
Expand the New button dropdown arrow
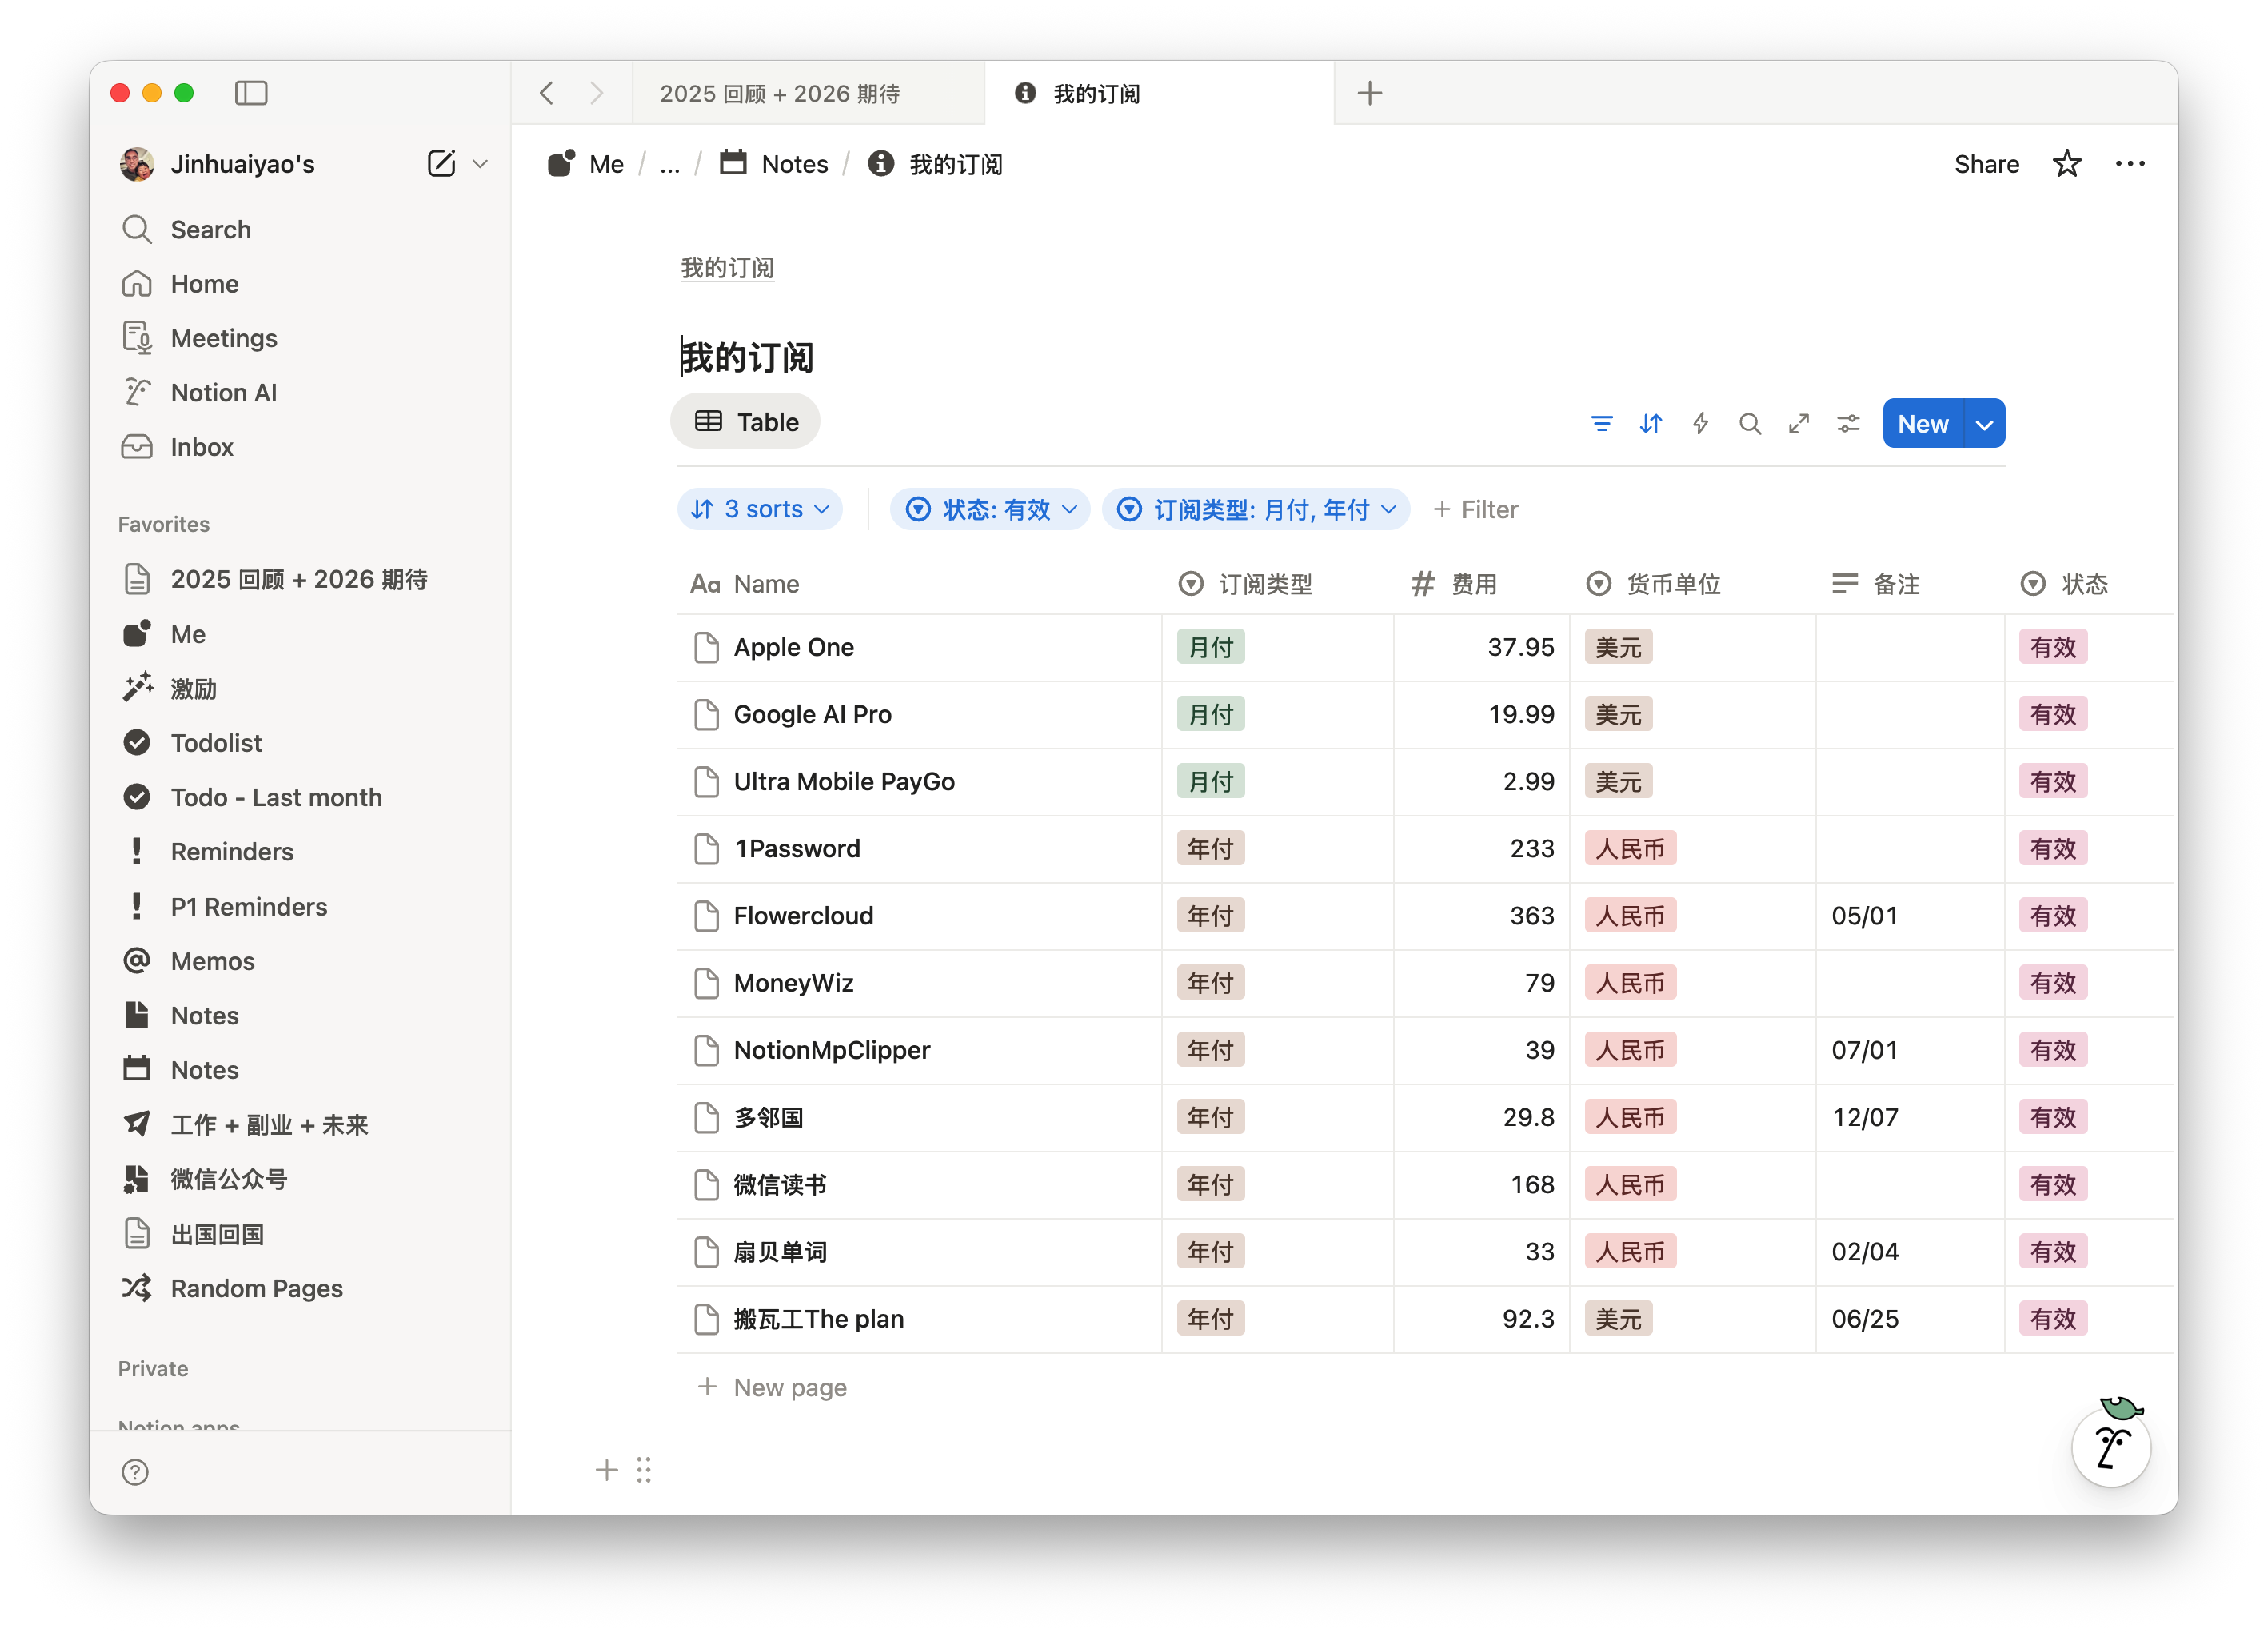(1984, 424)
